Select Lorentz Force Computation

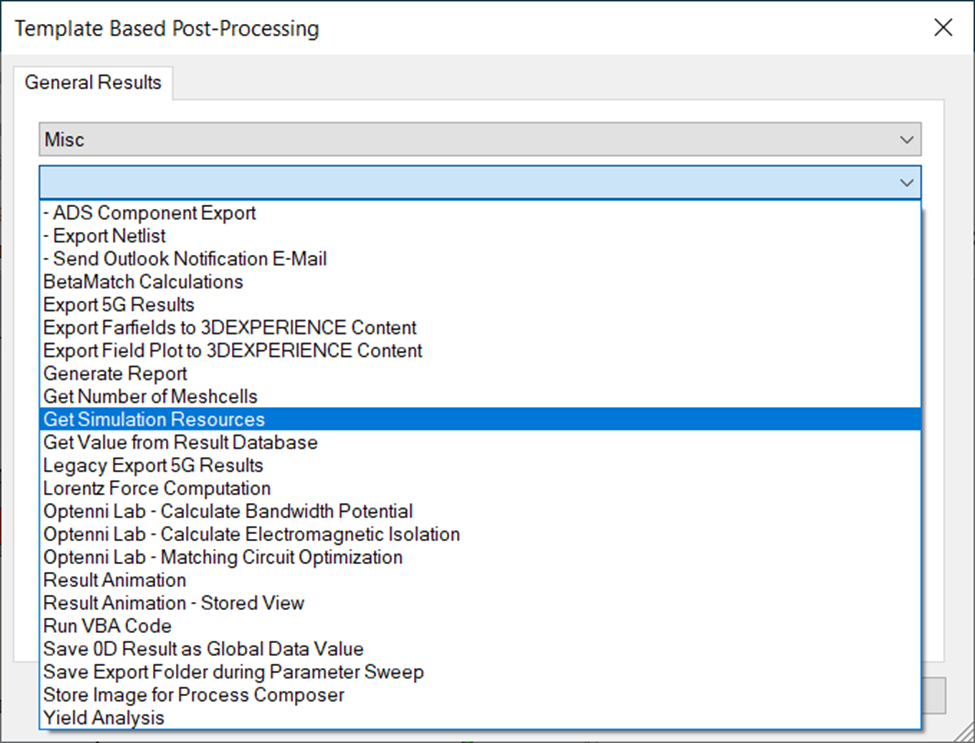point(480,488)
